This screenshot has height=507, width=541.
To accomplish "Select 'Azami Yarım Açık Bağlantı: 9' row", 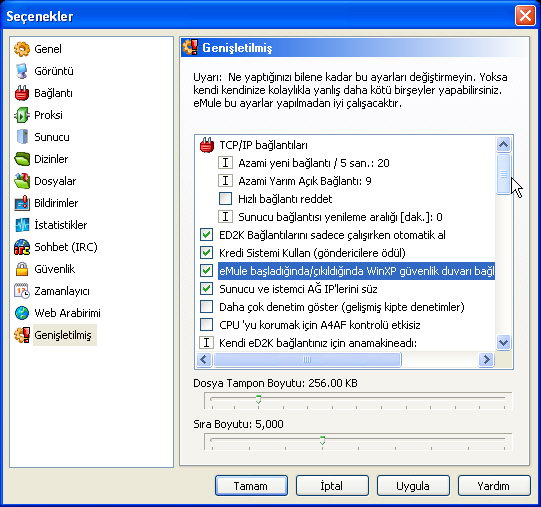I will [x=305, y=181].
